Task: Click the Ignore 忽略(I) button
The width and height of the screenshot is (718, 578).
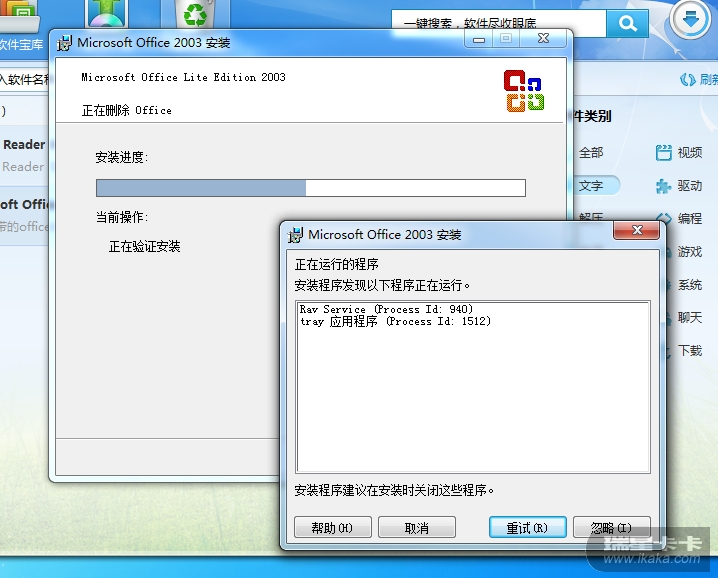Action: (x=611, y=528)
